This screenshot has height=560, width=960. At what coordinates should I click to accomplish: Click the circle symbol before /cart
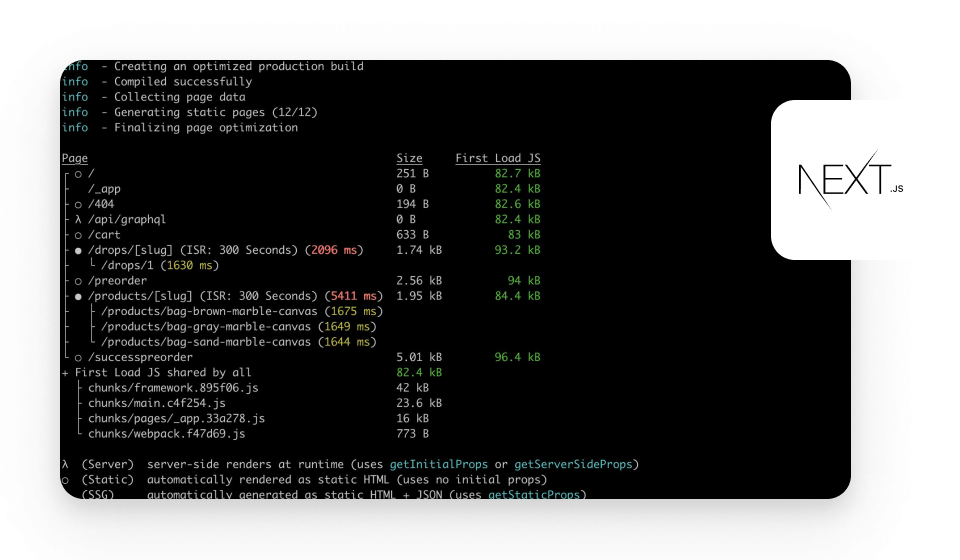point(78,235)
